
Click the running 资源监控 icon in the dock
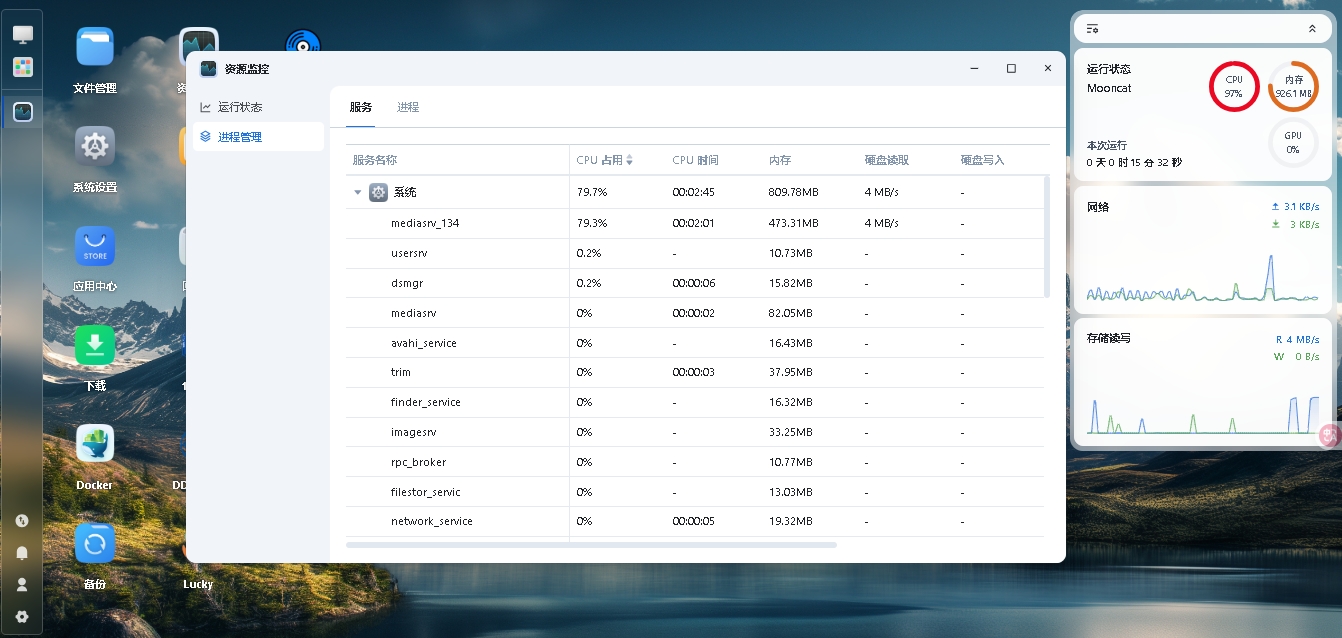point(22,112)
